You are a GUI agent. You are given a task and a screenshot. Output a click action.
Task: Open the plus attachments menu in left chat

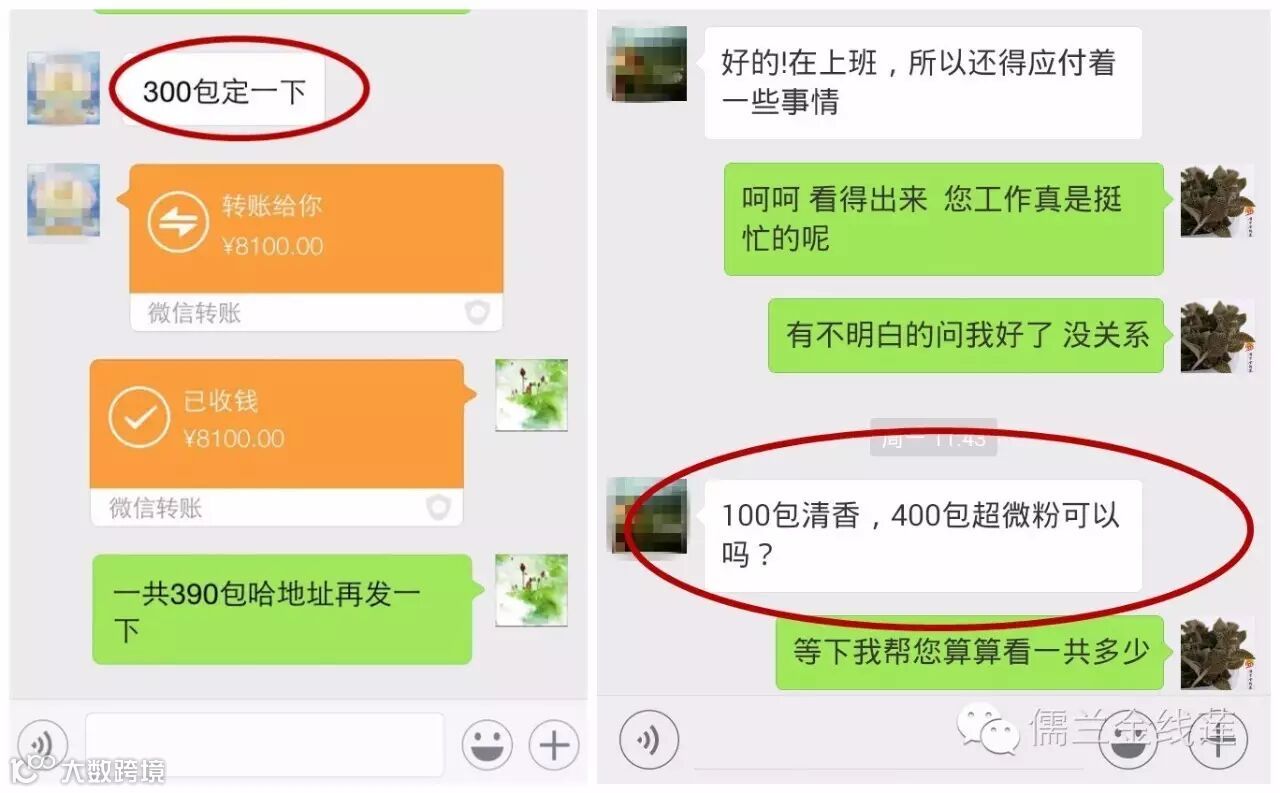[553, 745]
